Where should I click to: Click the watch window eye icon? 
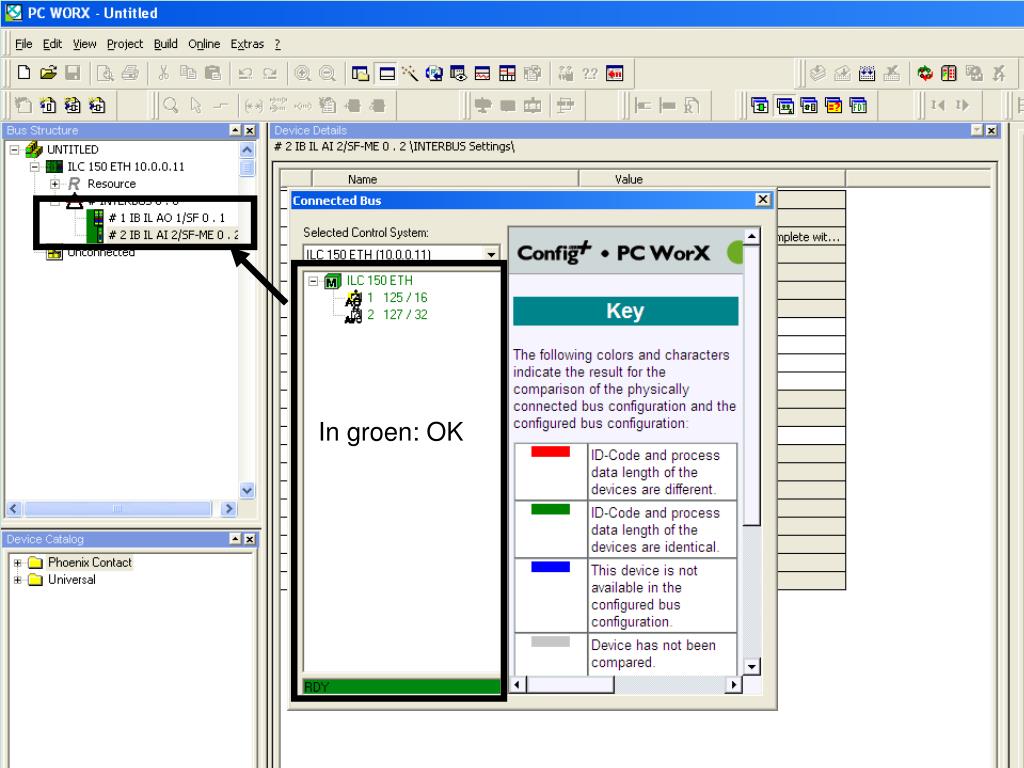point(458,72)
